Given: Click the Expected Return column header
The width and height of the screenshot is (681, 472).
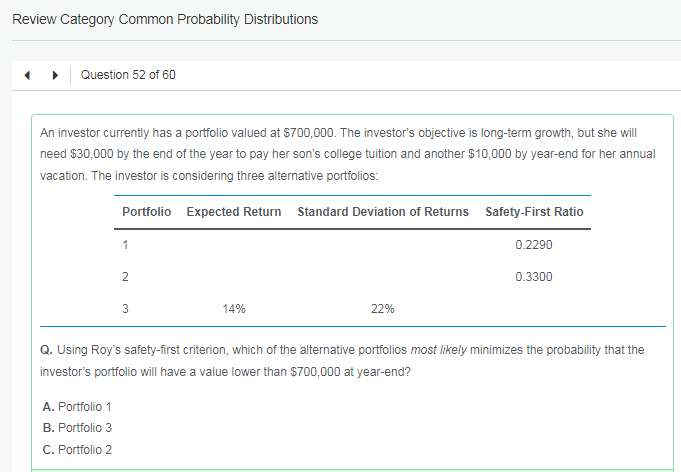Looking at the screenshot, I should click(x=233, y=212).
